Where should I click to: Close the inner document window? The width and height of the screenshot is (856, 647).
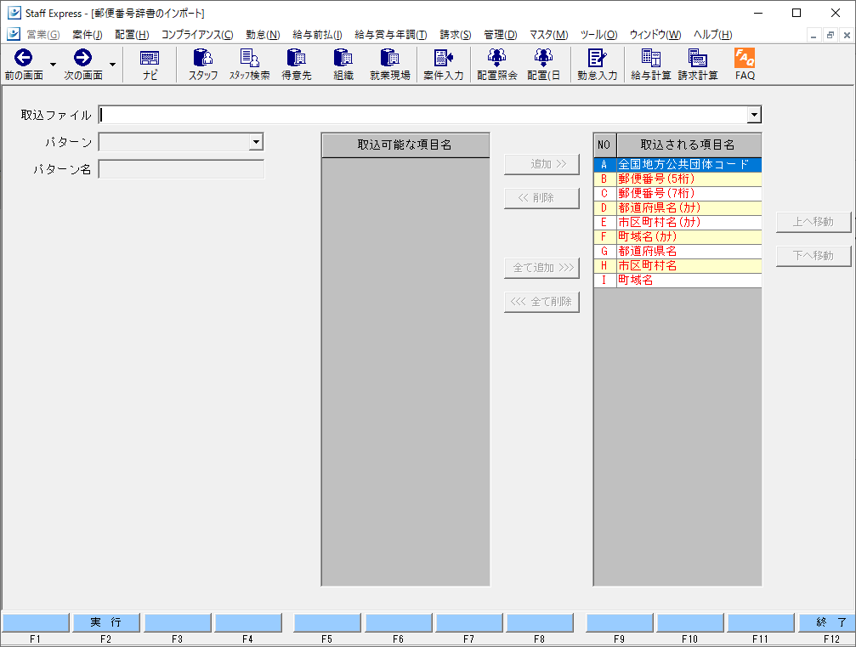pyautogui.click(x=846, y=35)
